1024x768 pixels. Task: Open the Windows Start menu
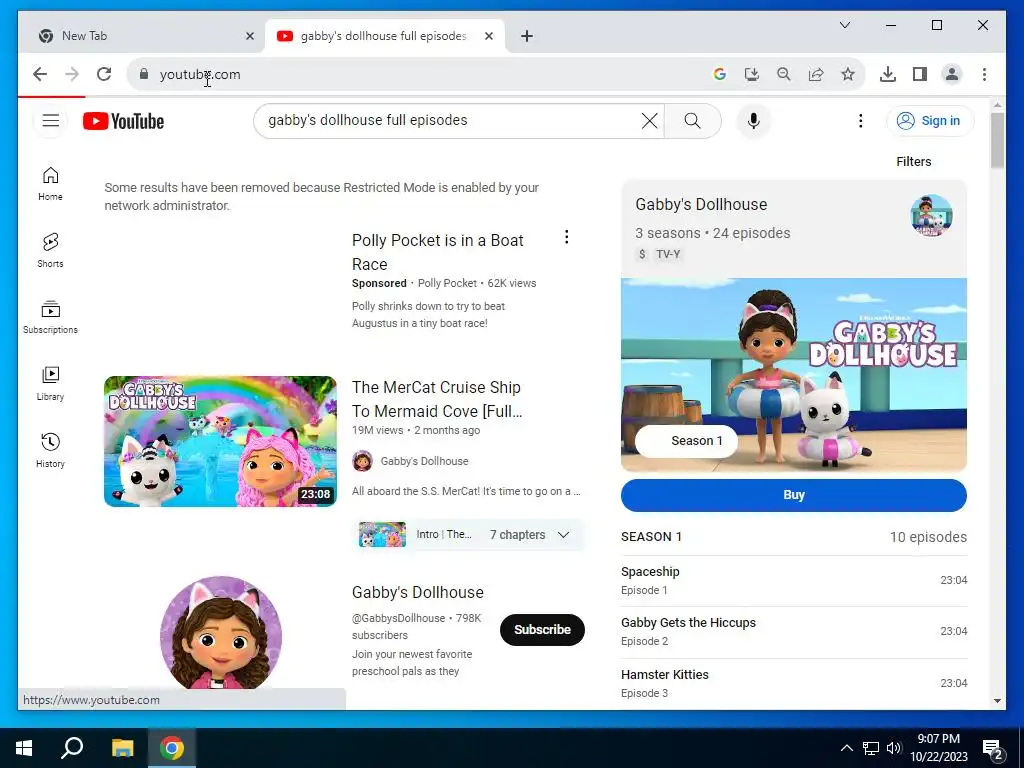tap(24, 748)
